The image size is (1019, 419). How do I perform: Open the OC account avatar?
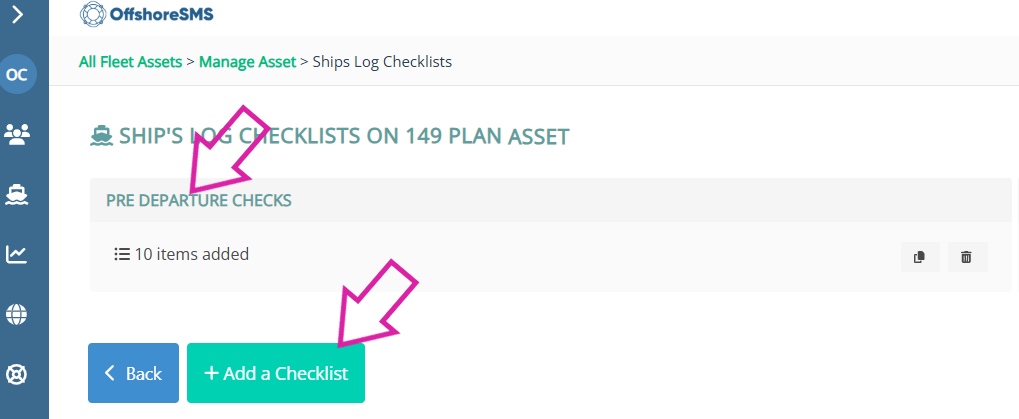tap(17, 74)
